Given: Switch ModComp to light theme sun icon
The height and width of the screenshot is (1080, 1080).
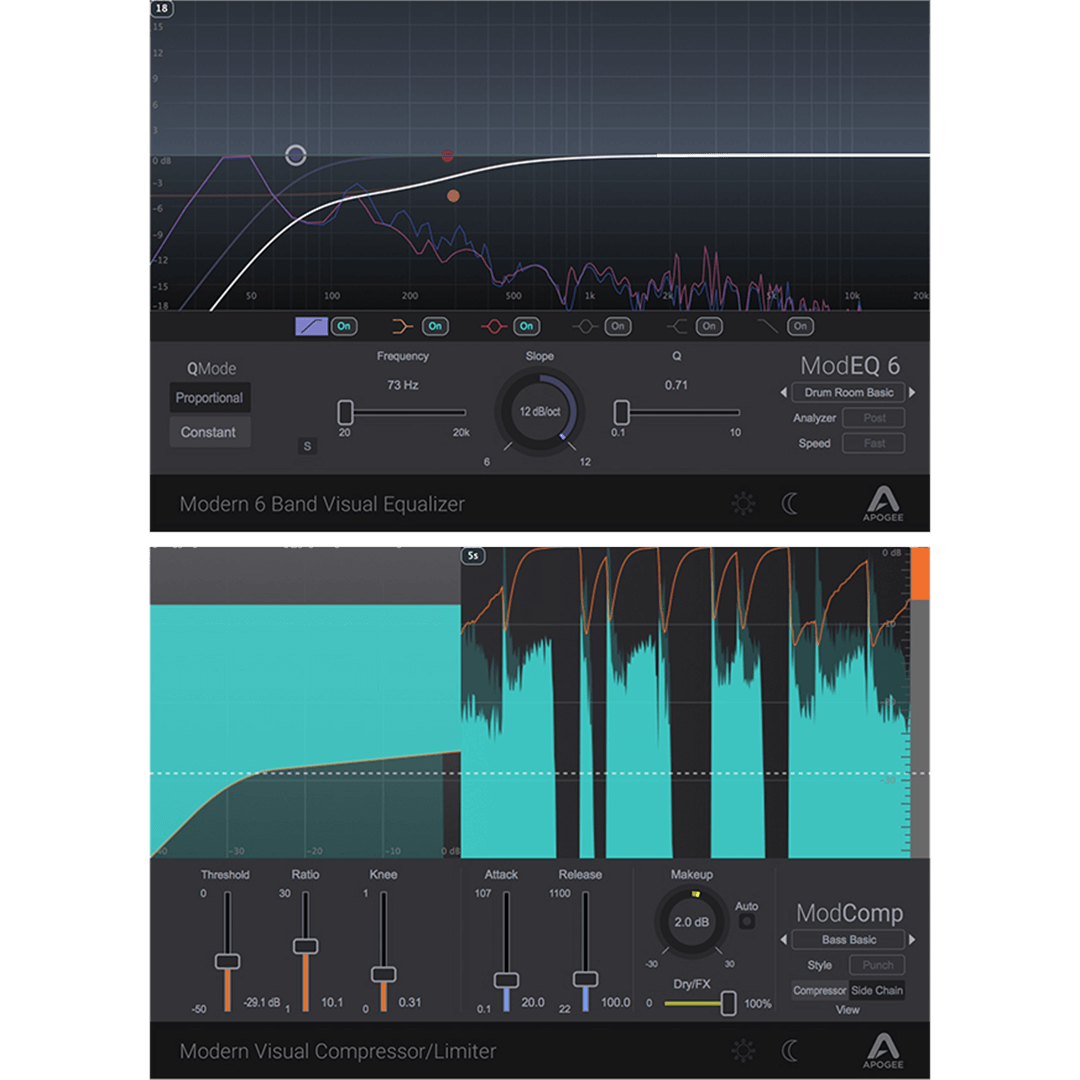Looking at the screenshot, I should pyautogui.click(x=743, y=1051).
